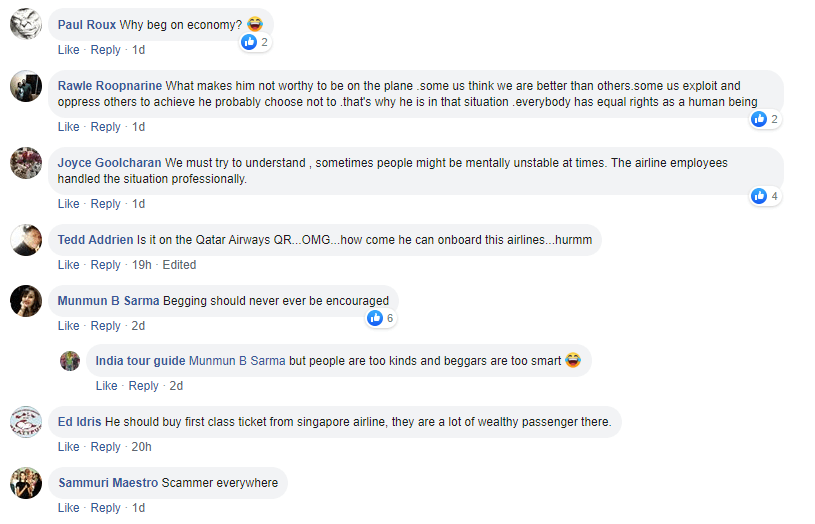View like reactions on Joyce Goolcharan's comment

(765, 196)
